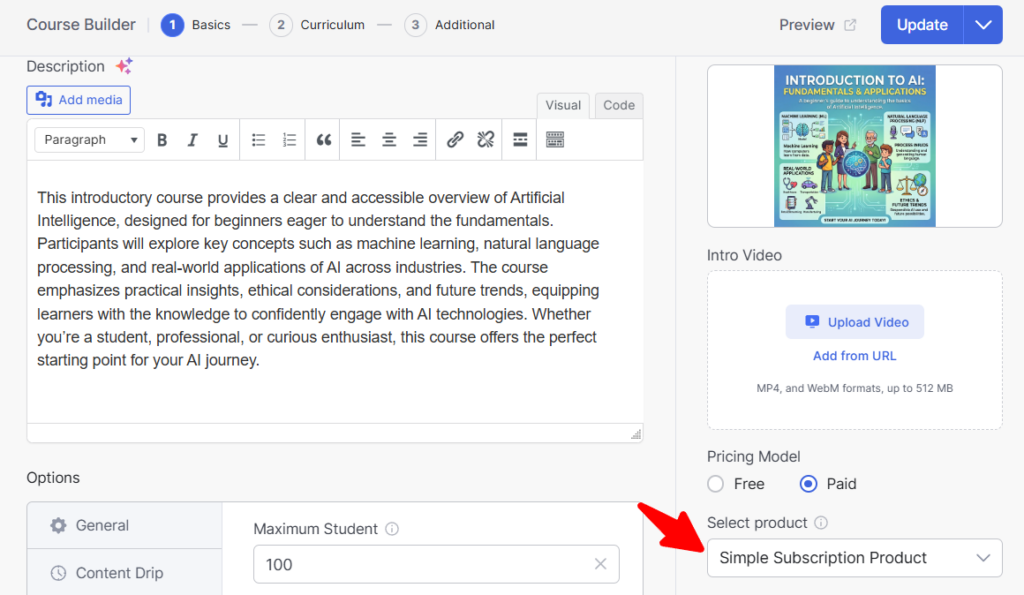Screen dimensions: 1024x595
Task: Switch to the Code editor tab
Action: click(x=618, y=106)
